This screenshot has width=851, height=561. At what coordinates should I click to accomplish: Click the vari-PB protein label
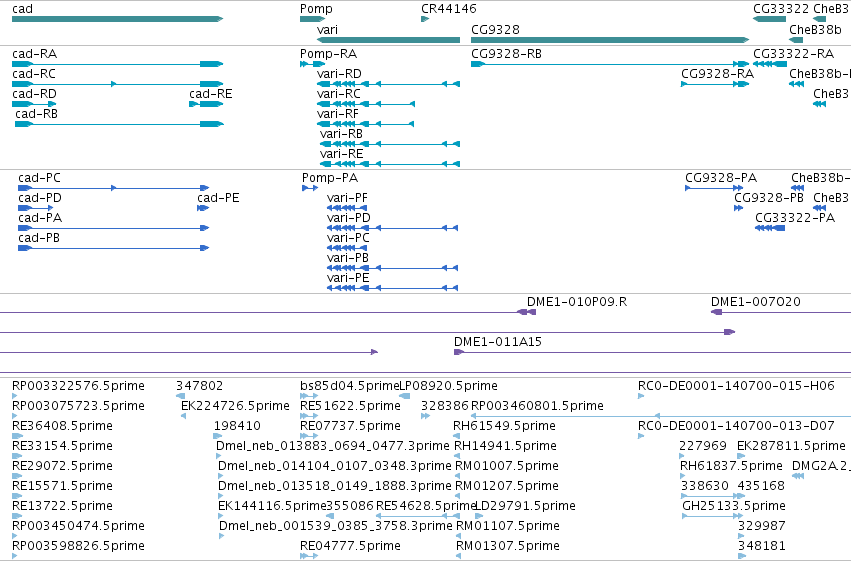click(x=348, y=258)
